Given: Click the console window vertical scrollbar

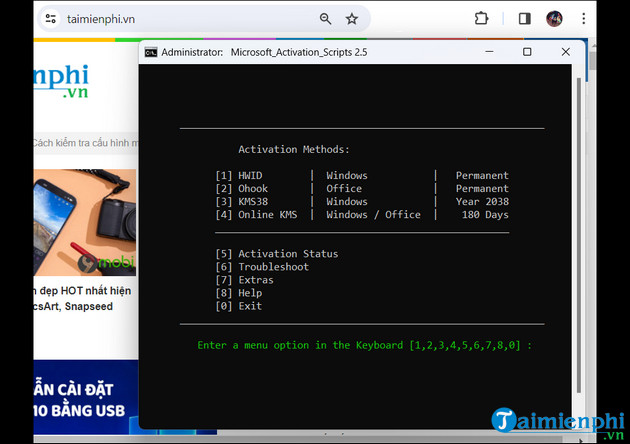Looking at the screenshot, I should point(579,235).
